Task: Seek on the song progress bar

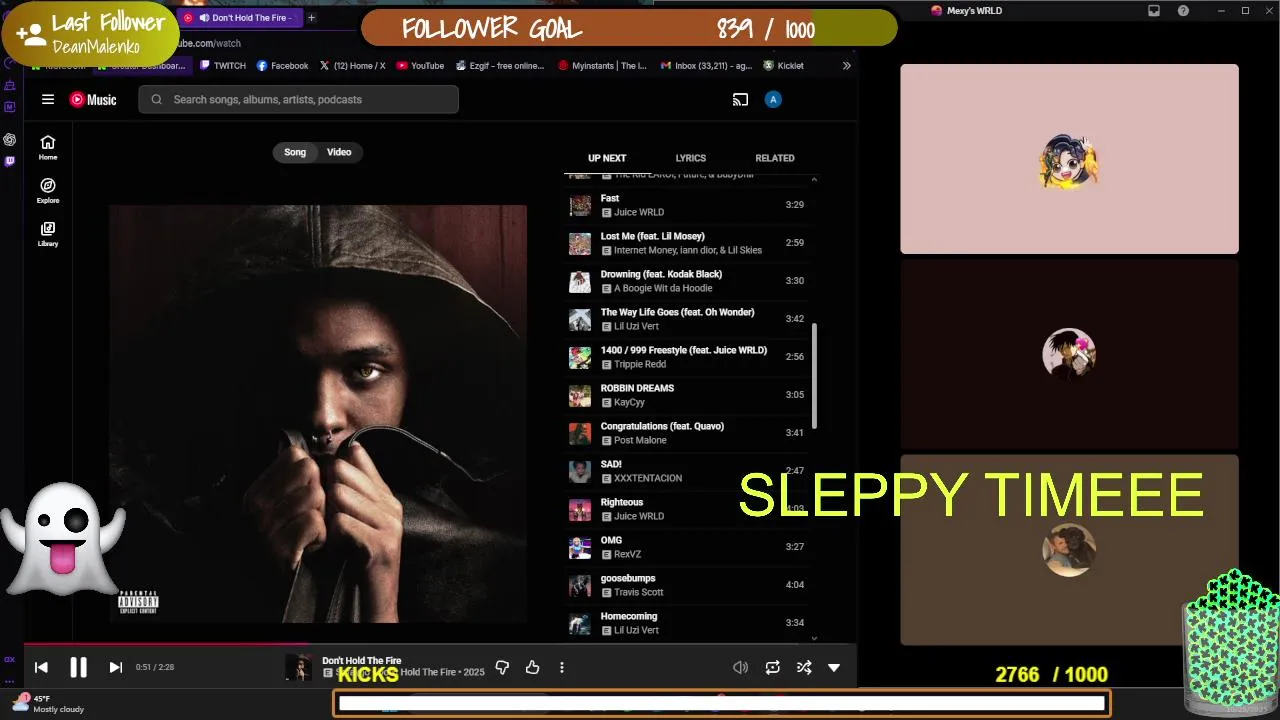Action: point(440,644)
